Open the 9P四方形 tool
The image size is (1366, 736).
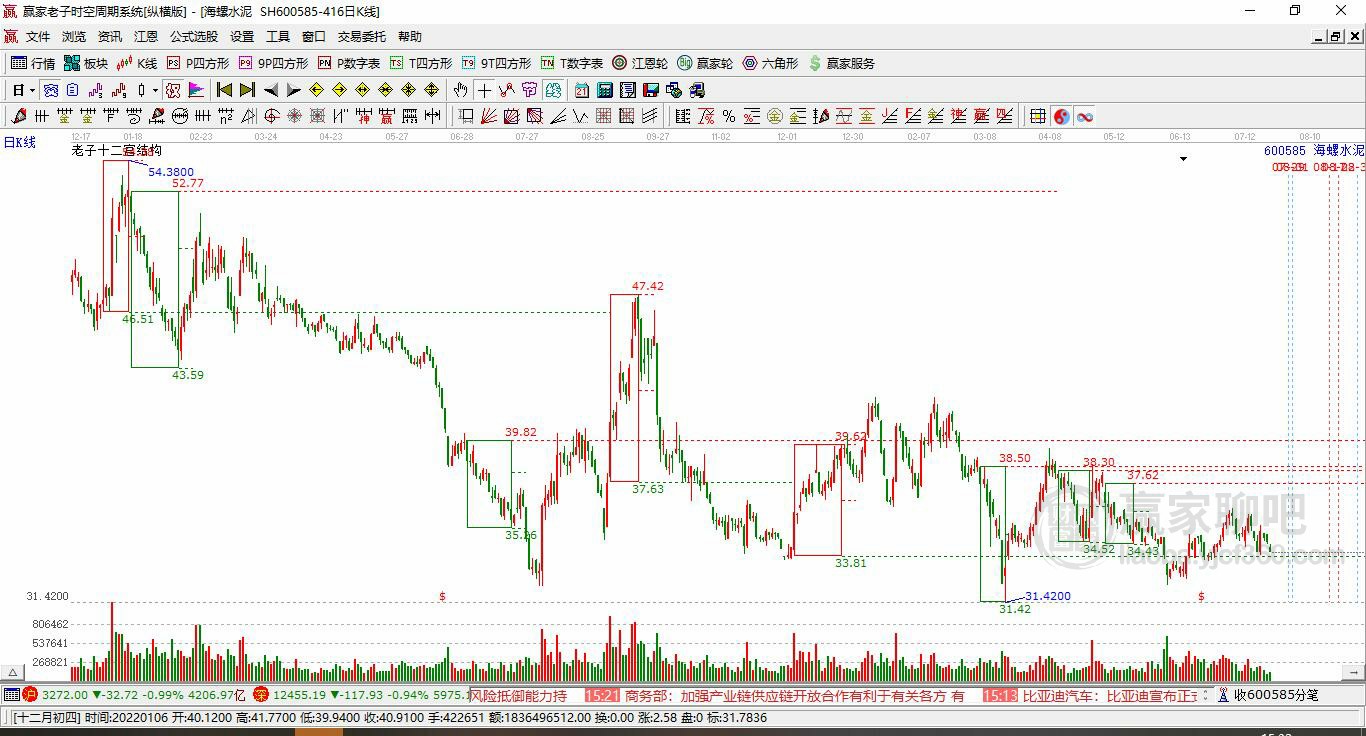pos(272,63)
